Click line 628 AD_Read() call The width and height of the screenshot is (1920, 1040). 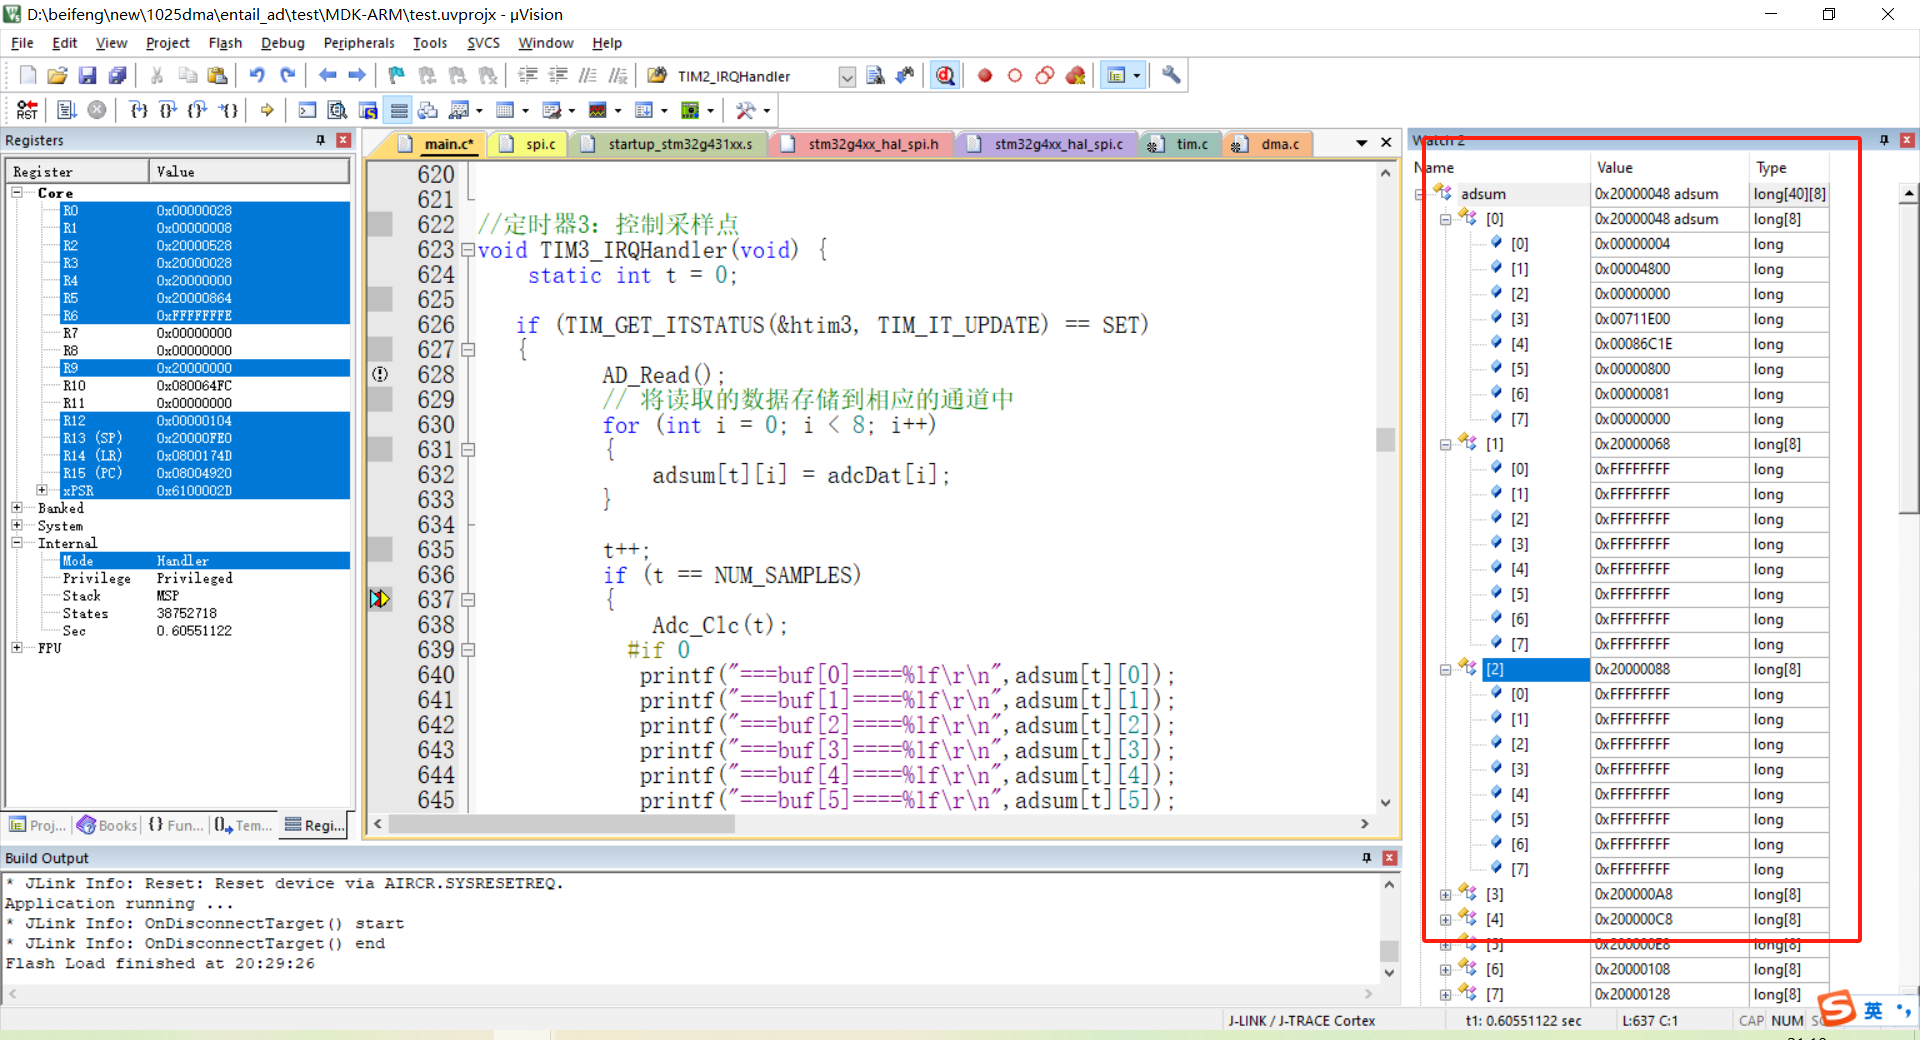click(x=663, y=375)
